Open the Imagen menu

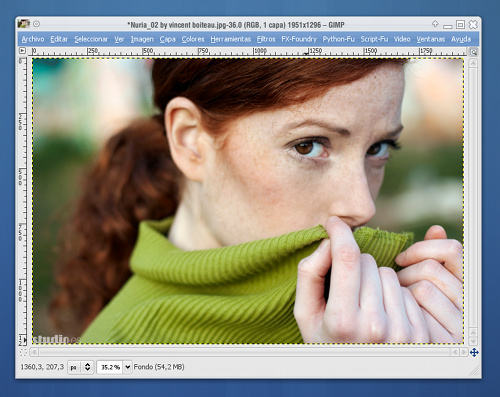point(142,39)
